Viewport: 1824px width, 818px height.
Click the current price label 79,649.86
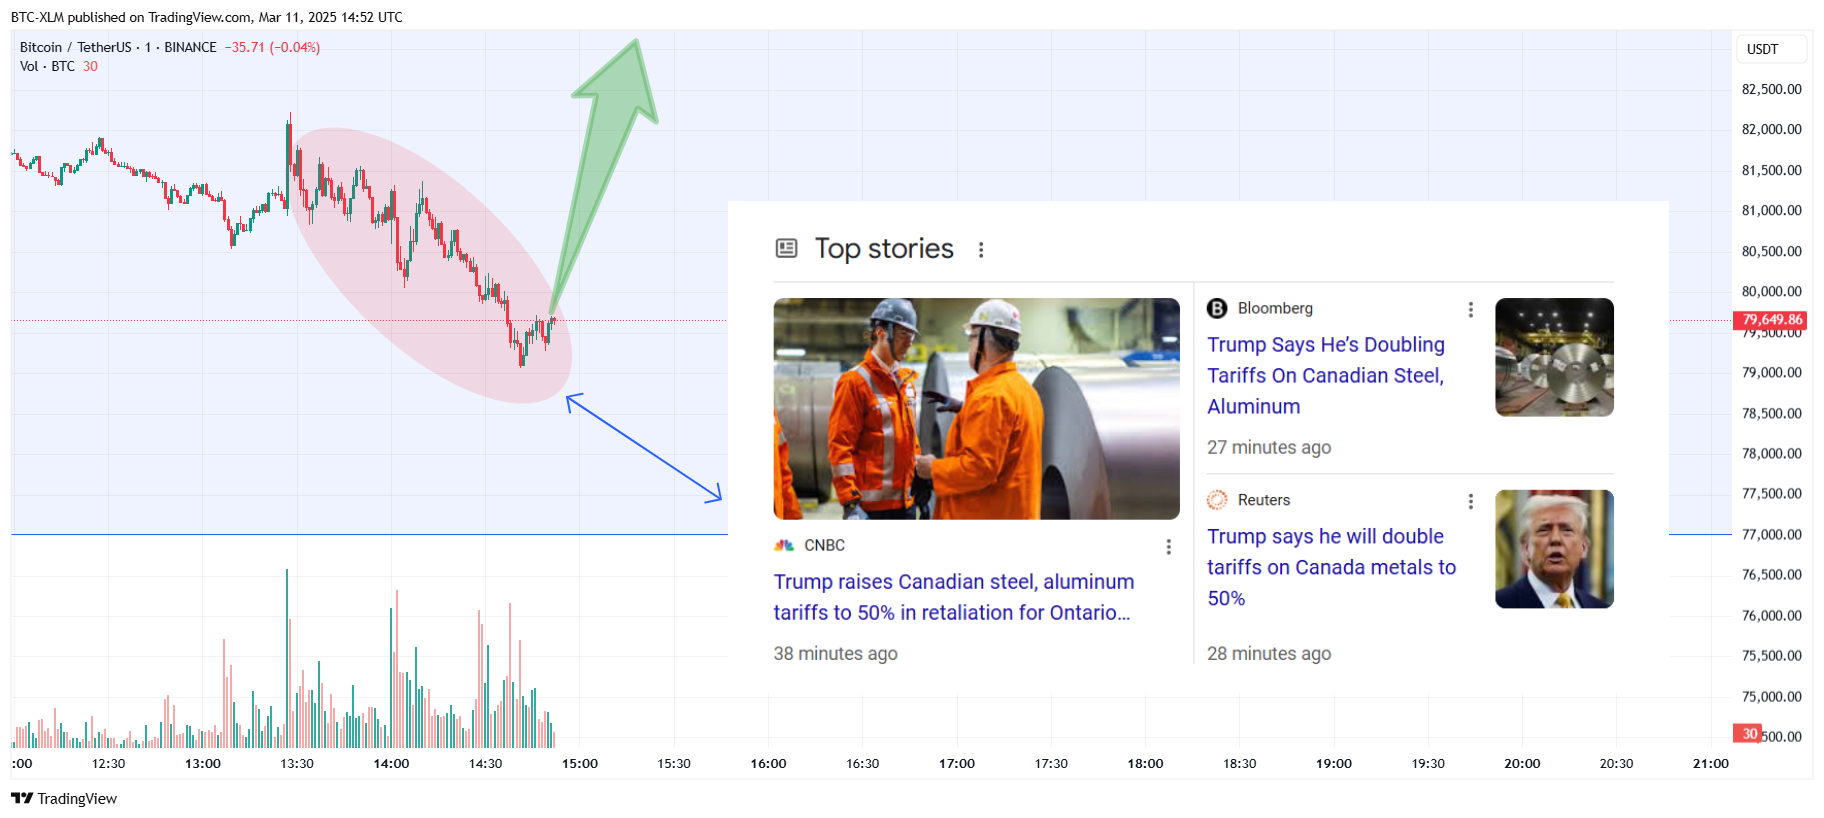point(1770,320)
